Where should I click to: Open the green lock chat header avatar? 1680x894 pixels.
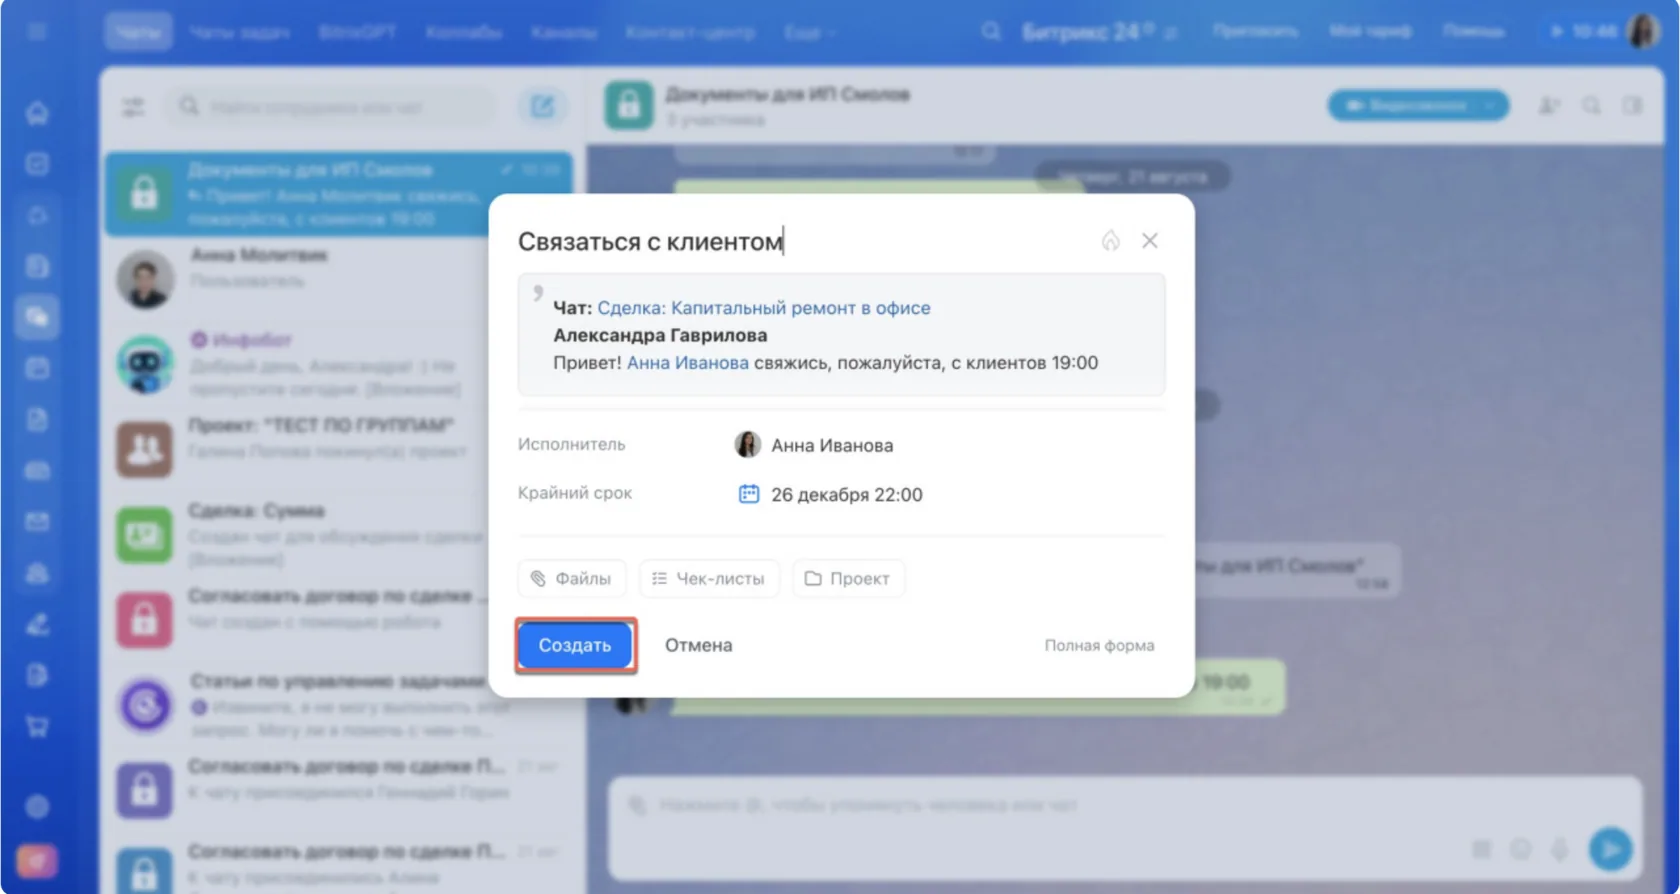coord(629,105)
